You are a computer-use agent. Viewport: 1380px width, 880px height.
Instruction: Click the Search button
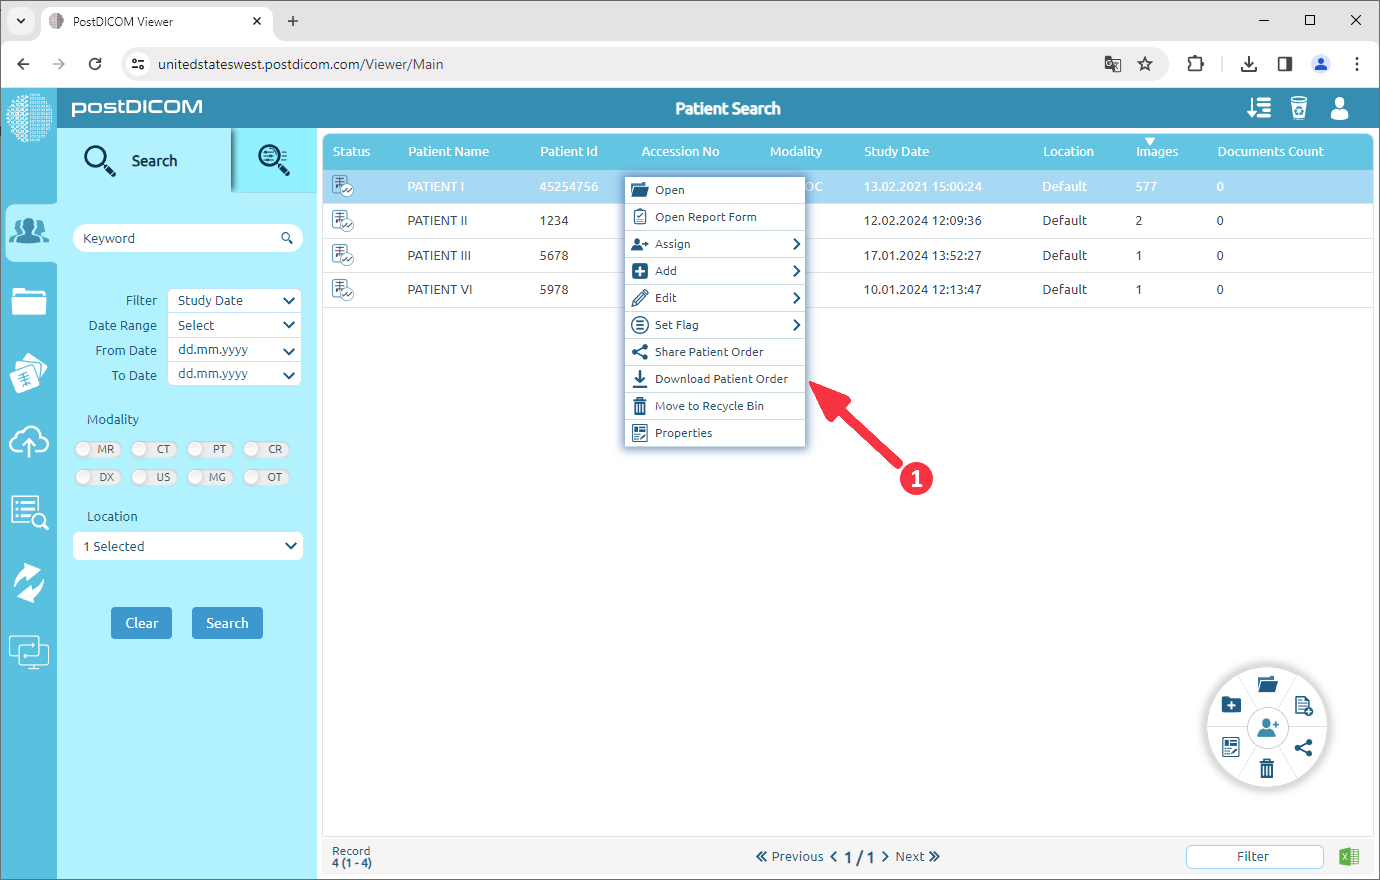click(227, 622)
